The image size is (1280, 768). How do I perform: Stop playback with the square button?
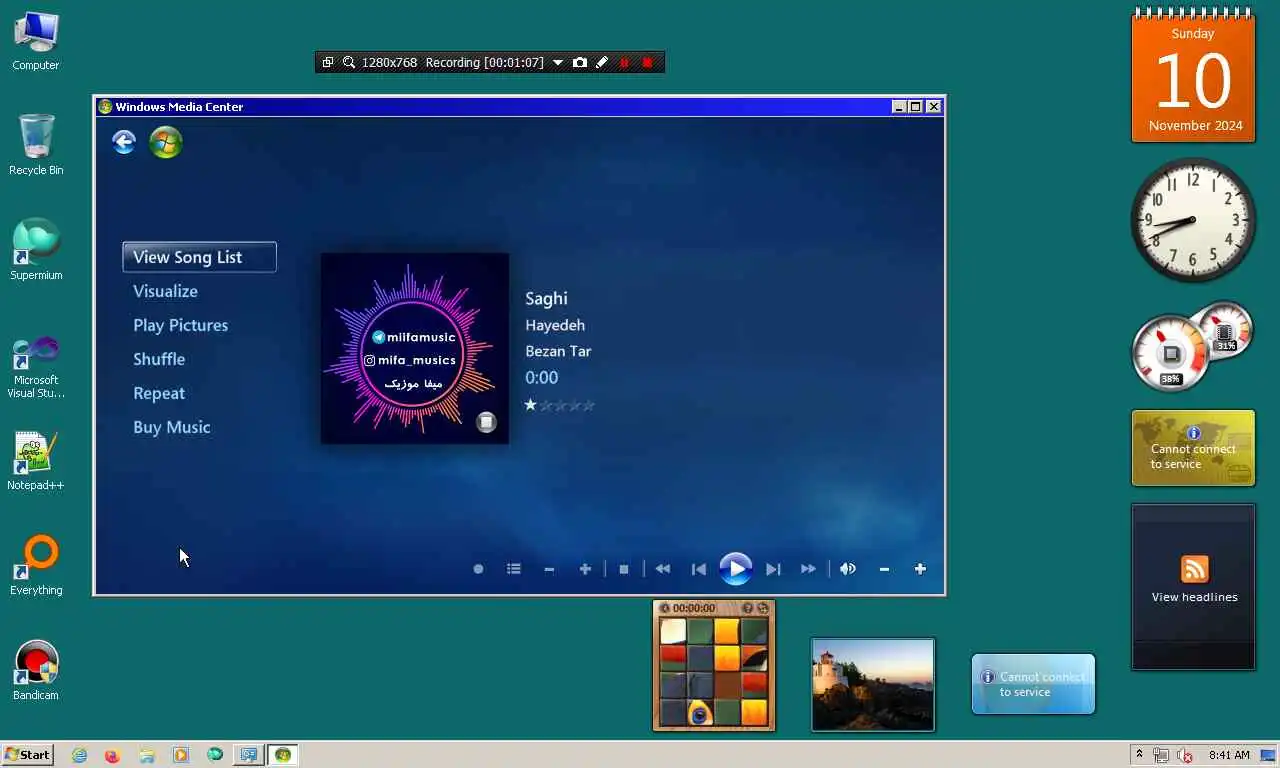(x=624, y=569)
